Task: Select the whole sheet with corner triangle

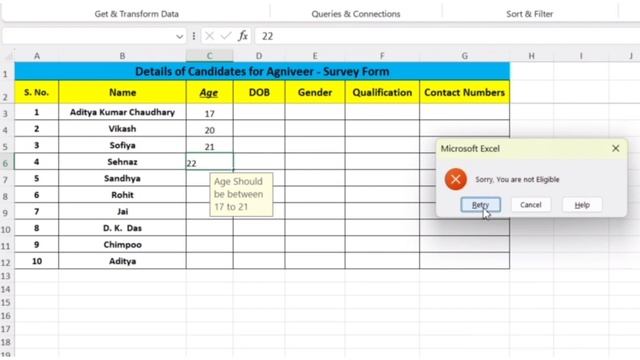Action: click(8, 56)
